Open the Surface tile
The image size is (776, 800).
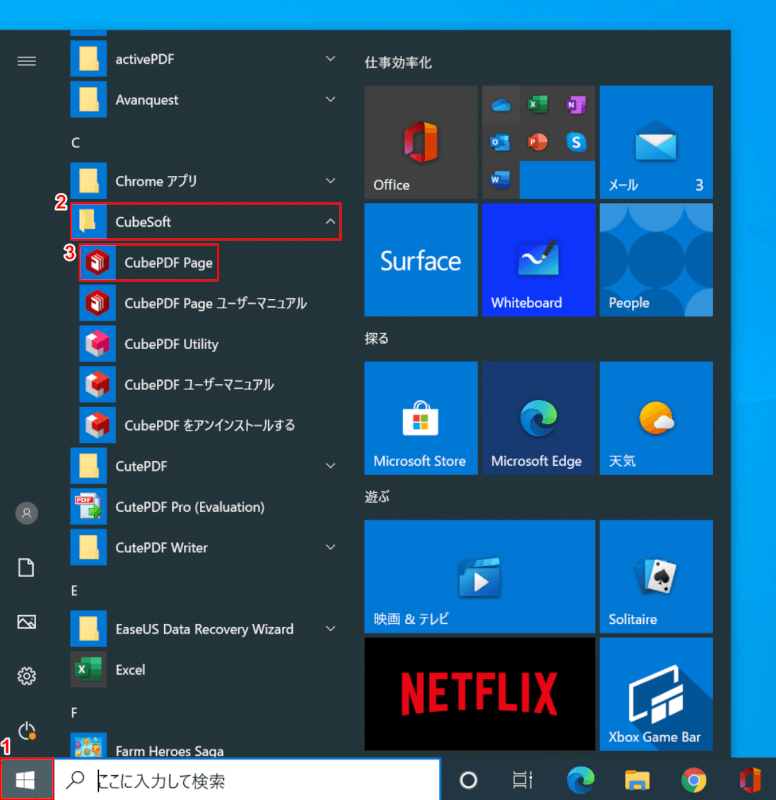point(421,260)
